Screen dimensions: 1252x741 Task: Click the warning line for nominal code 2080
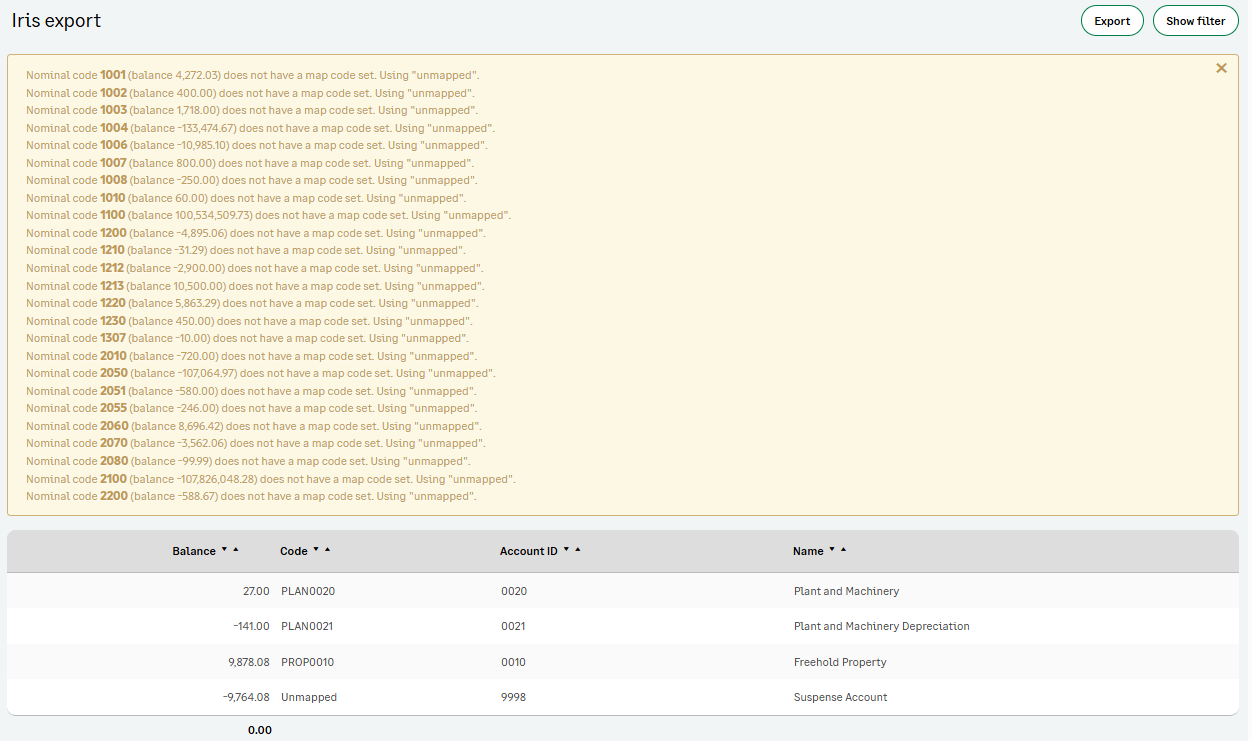pos(248,461)
